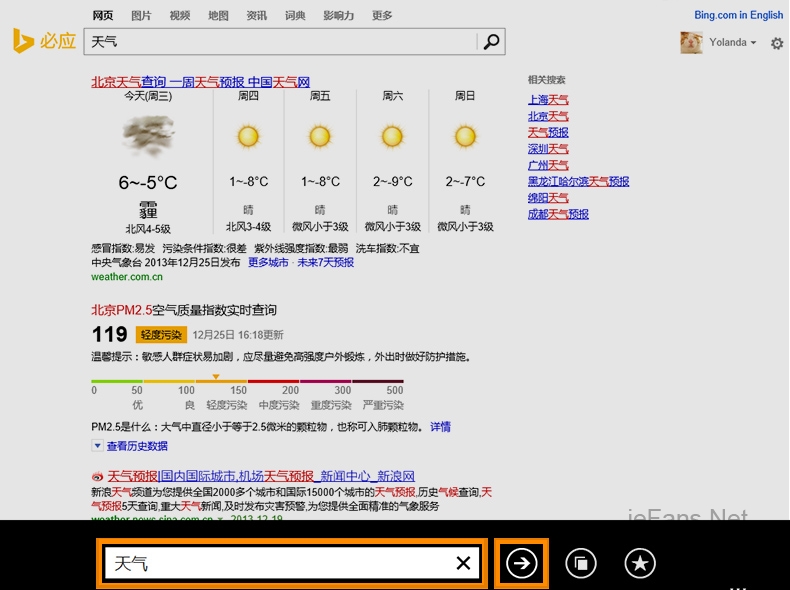
Task: Click related search 天气预报
Action: point(548,133)
